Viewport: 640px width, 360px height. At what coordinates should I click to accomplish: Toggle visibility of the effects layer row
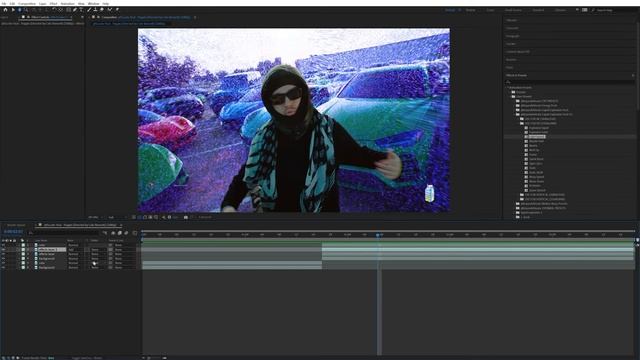click(3, 254)
